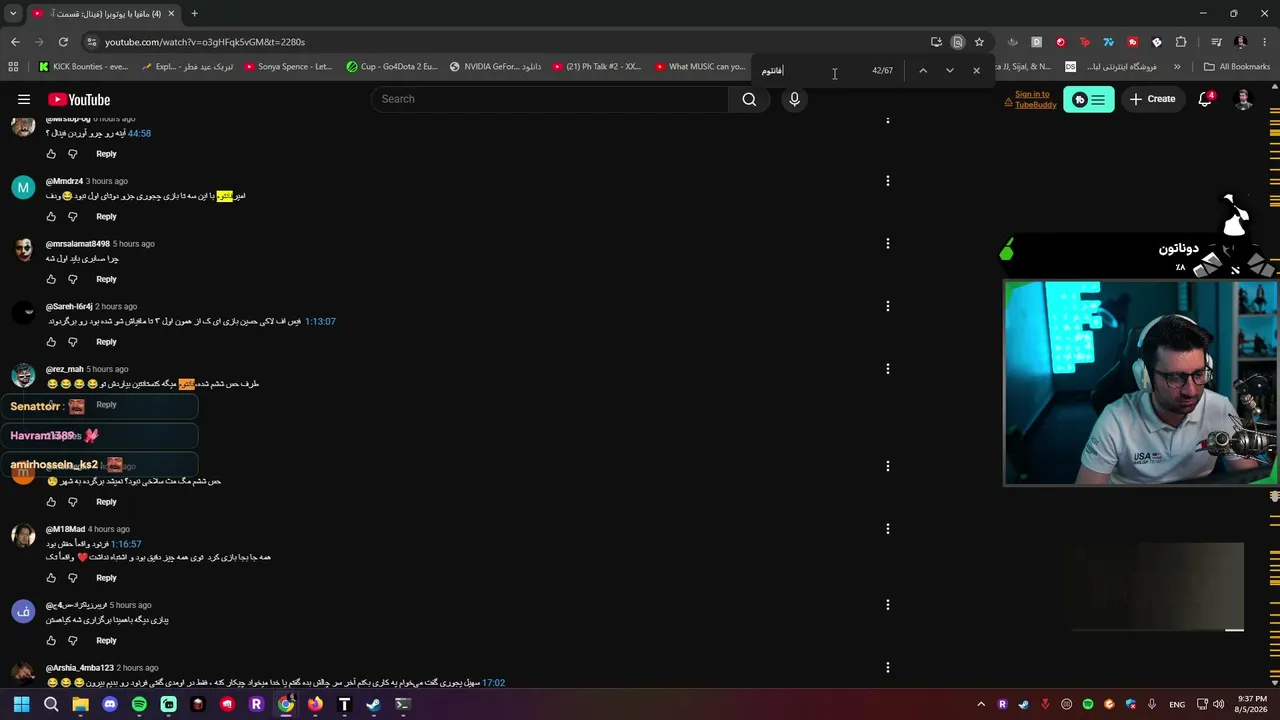Image resolution: width=1280 pixels, height=720 pixels.
Task: Open Discord from the taskbar
Action: pos(110,704)
